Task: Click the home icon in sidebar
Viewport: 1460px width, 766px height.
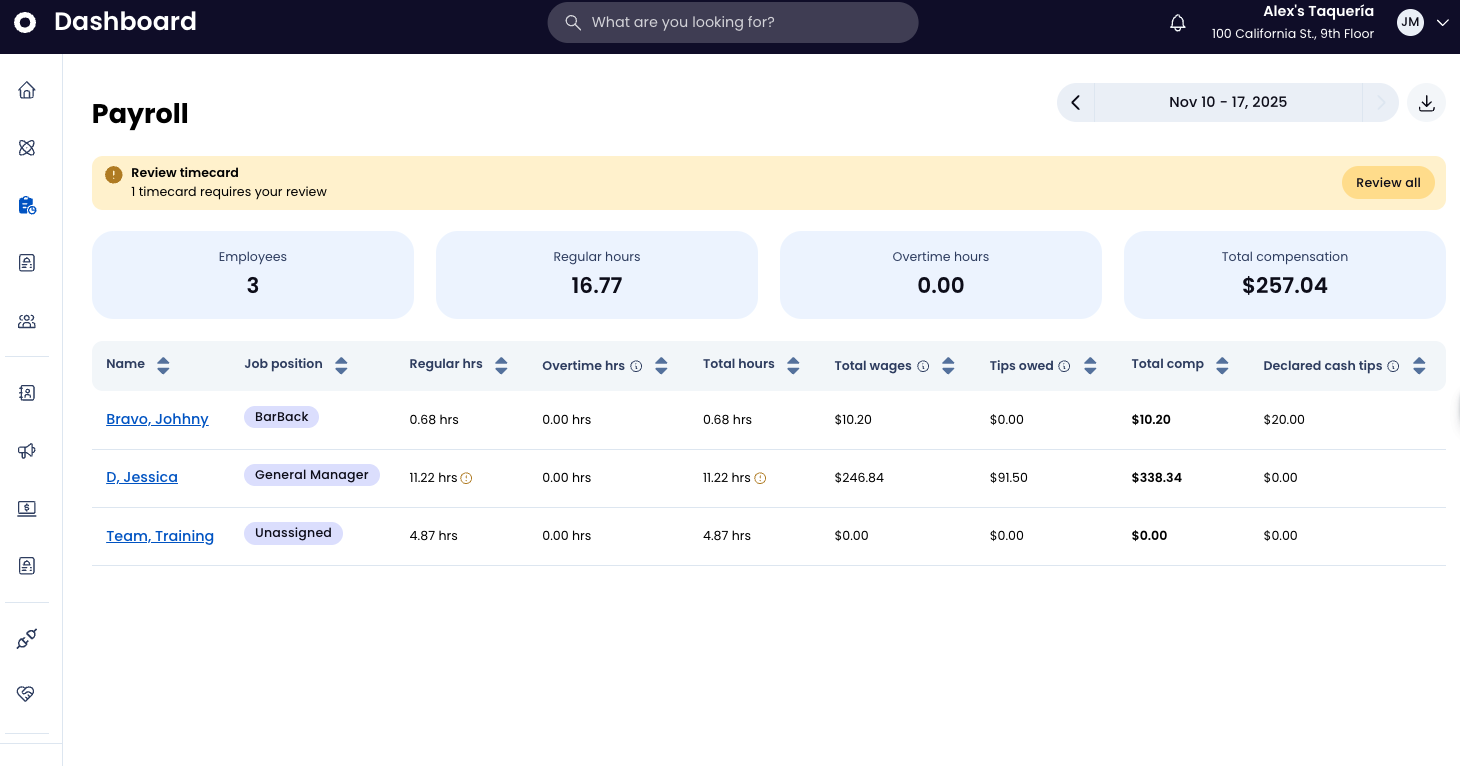Action: pyautogui.click(x=27, y=91)
